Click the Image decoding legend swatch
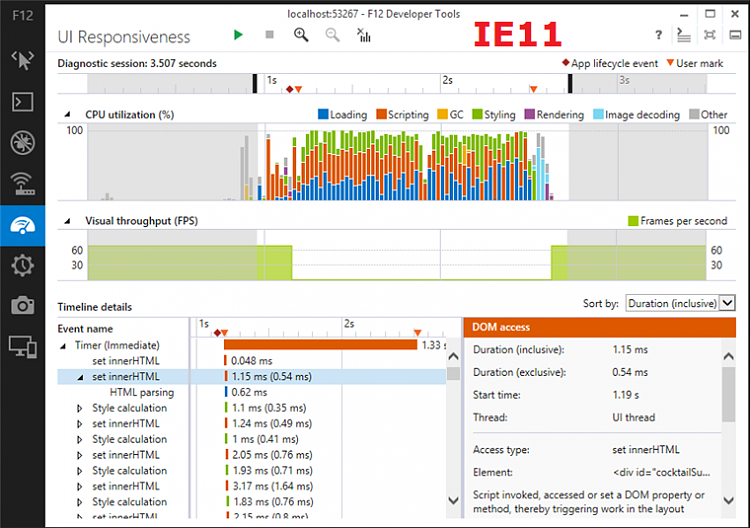750x528 pixels. tap(598, 114)
